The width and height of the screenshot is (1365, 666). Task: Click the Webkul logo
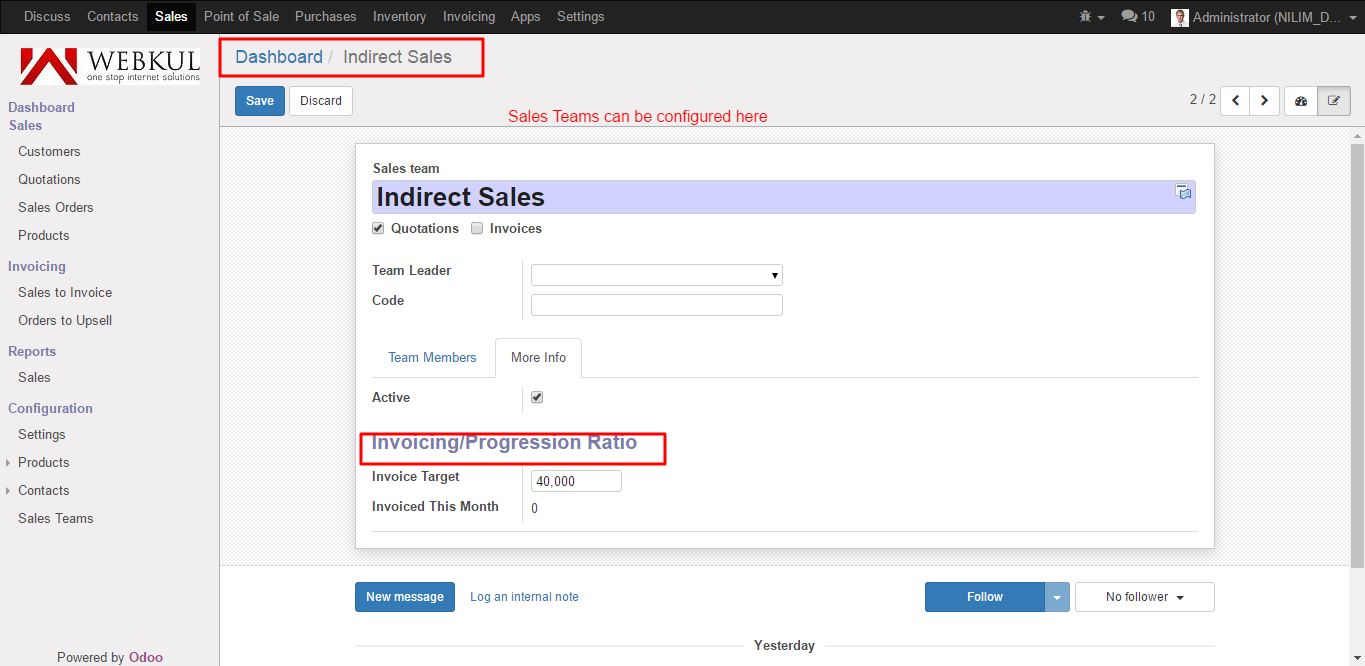click(x=110, y=65)
